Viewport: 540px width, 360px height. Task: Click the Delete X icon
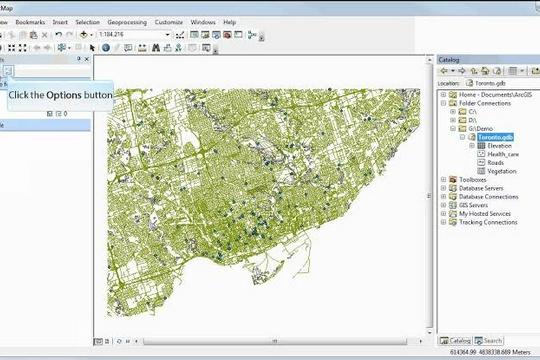pyautogui.click(x=44, y=35)
